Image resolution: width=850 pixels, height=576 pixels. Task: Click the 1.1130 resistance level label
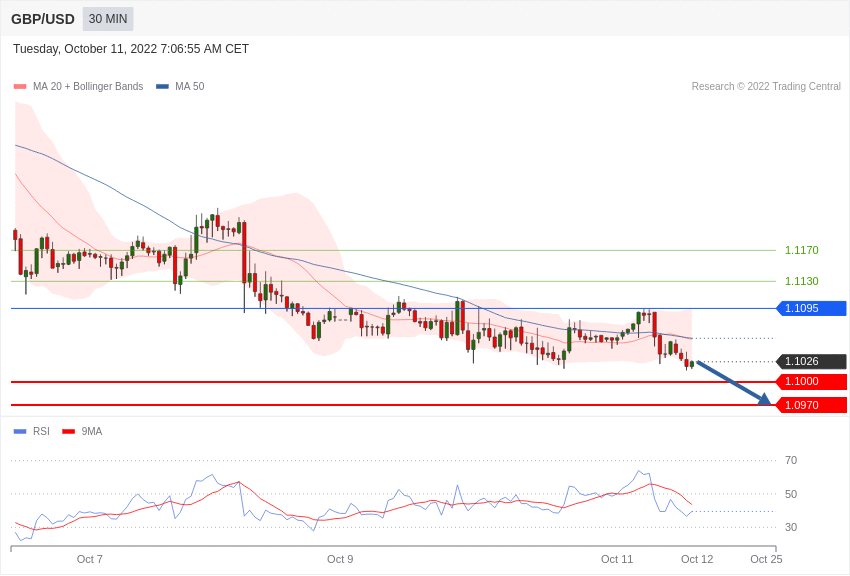tap(801, 281)
